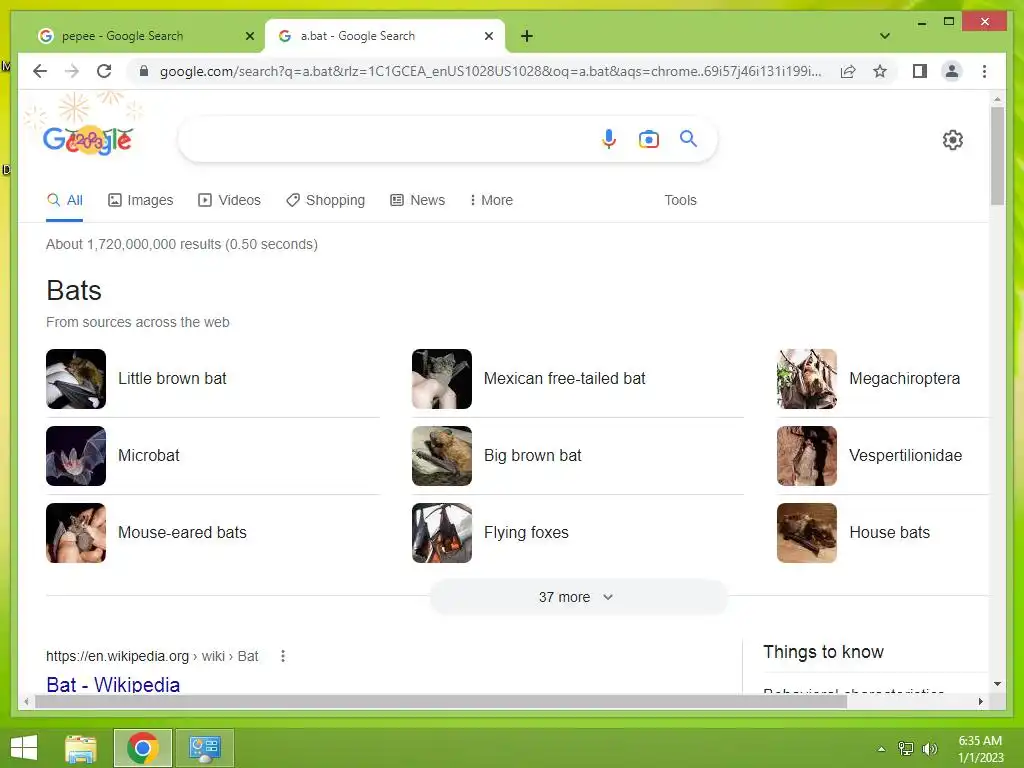Open the tab search dropdown chevron
The height and width of the screenshot is (768, 1024).
(885, 36)
